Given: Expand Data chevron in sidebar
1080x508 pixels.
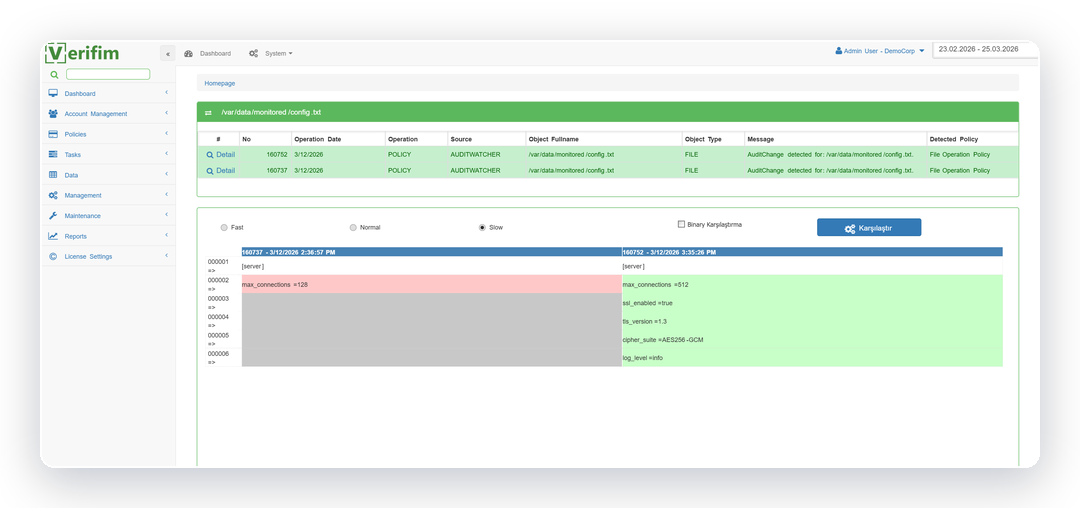Looking at the screenshot, I should [166, 174].
